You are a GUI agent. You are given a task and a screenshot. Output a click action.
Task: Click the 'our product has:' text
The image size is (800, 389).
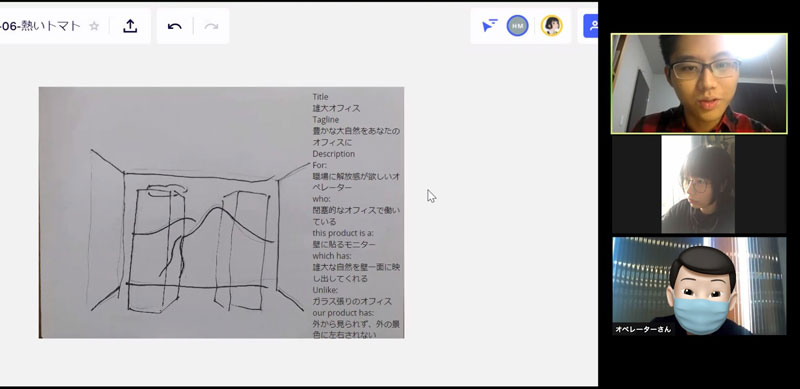pyautogui.click(x=343, y=312)
